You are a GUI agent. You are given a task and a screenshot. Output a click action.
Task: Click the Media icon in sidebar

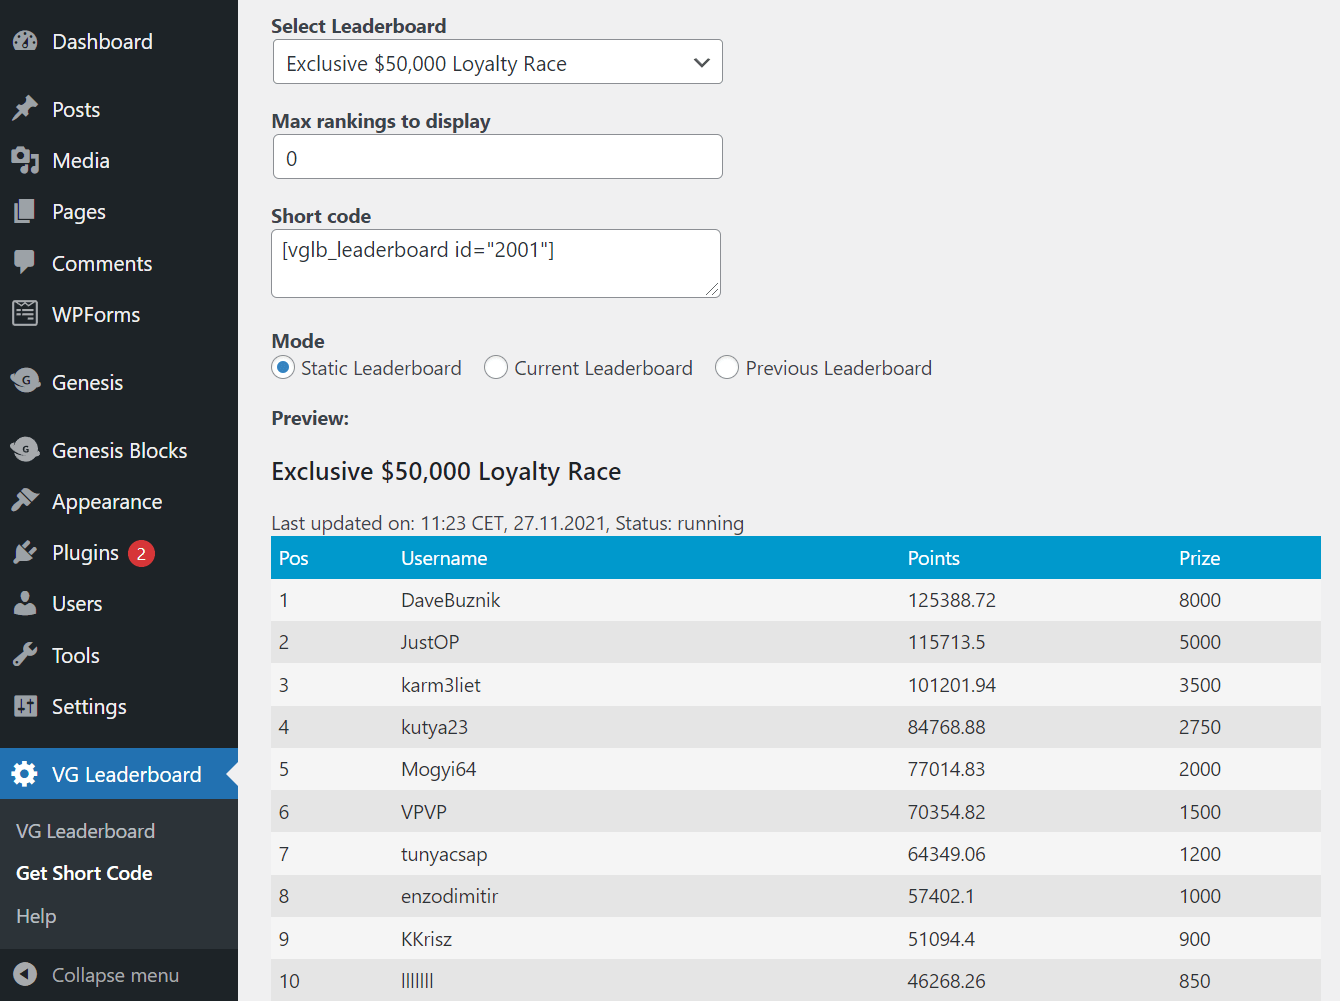tap(25, 160)
